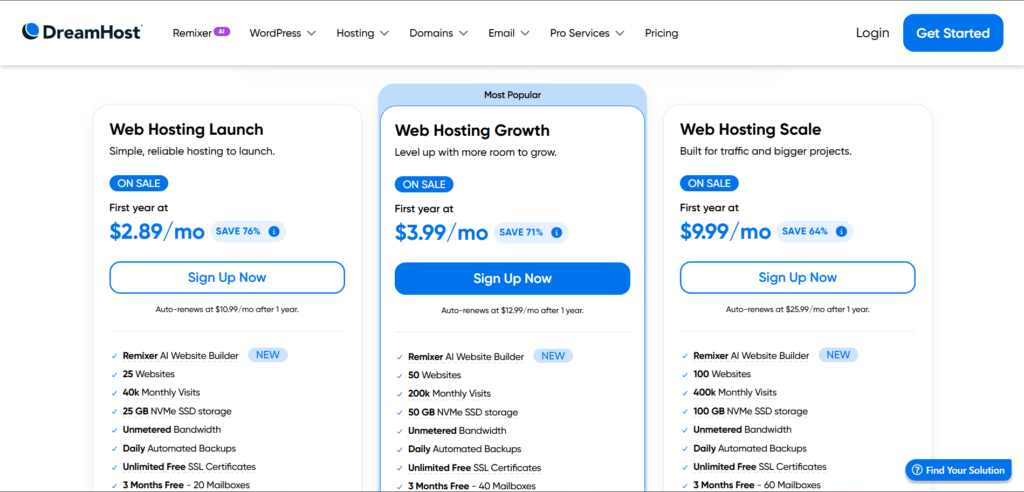
Task: Open Remixer from the navigation bar
Action: 191,33
